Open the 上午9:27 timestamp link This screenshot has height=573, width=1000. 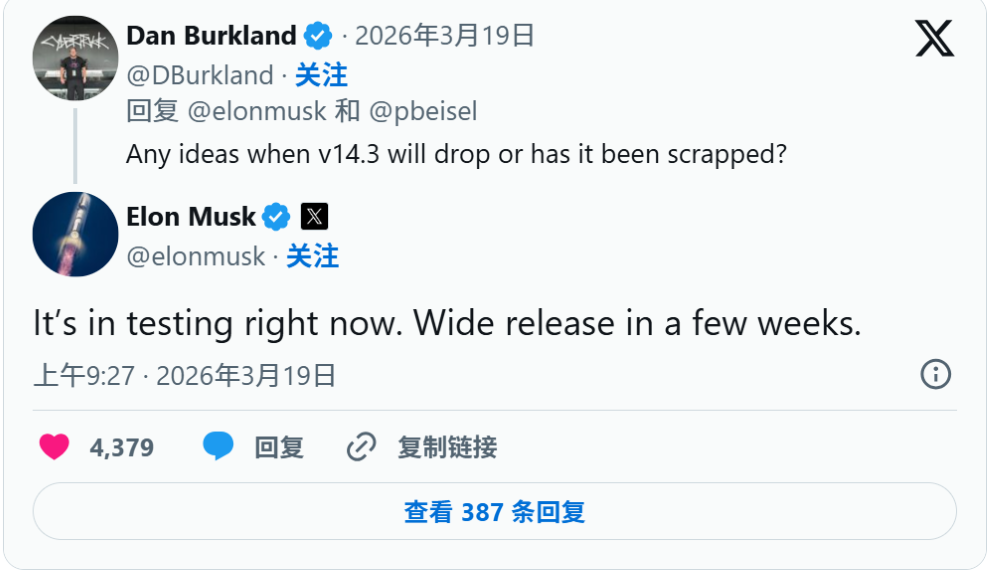coord(84,376)
